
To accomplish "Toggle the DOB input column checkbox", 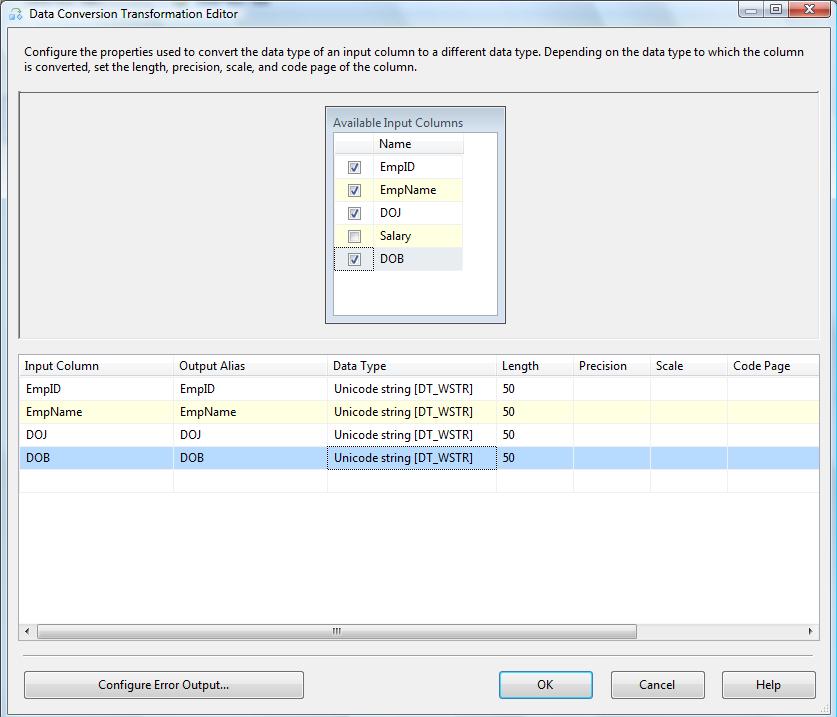I will pos(354,260).
